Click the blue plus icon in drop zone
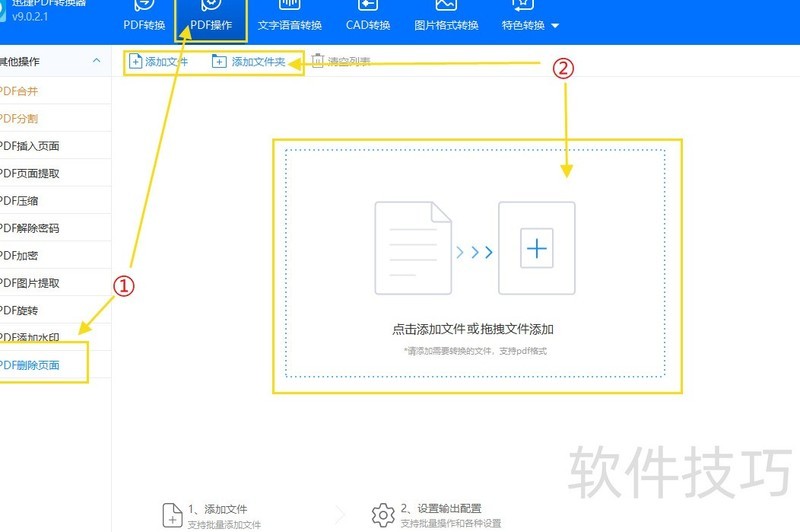The width and height of the screenshot is (800, 532). tap(537, 248)
